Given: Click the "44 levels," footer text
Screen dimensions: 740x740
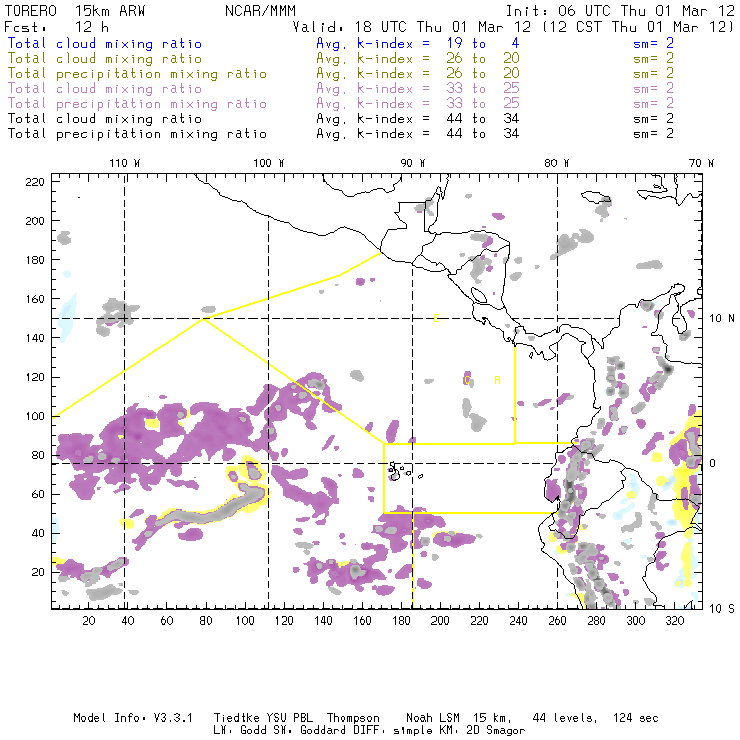Looking at the screenshot, I should tap(565, 718).
